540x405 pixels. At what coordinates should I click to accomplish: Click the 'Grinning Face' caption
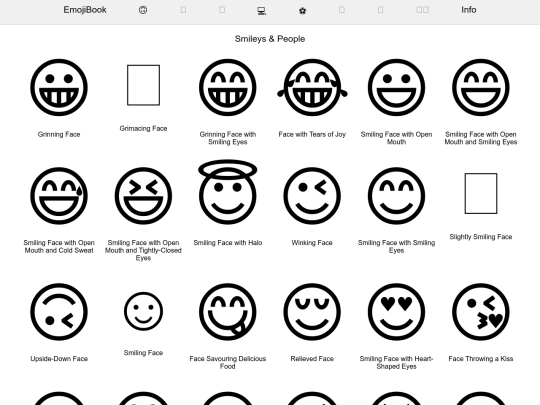tap(59, 134)
